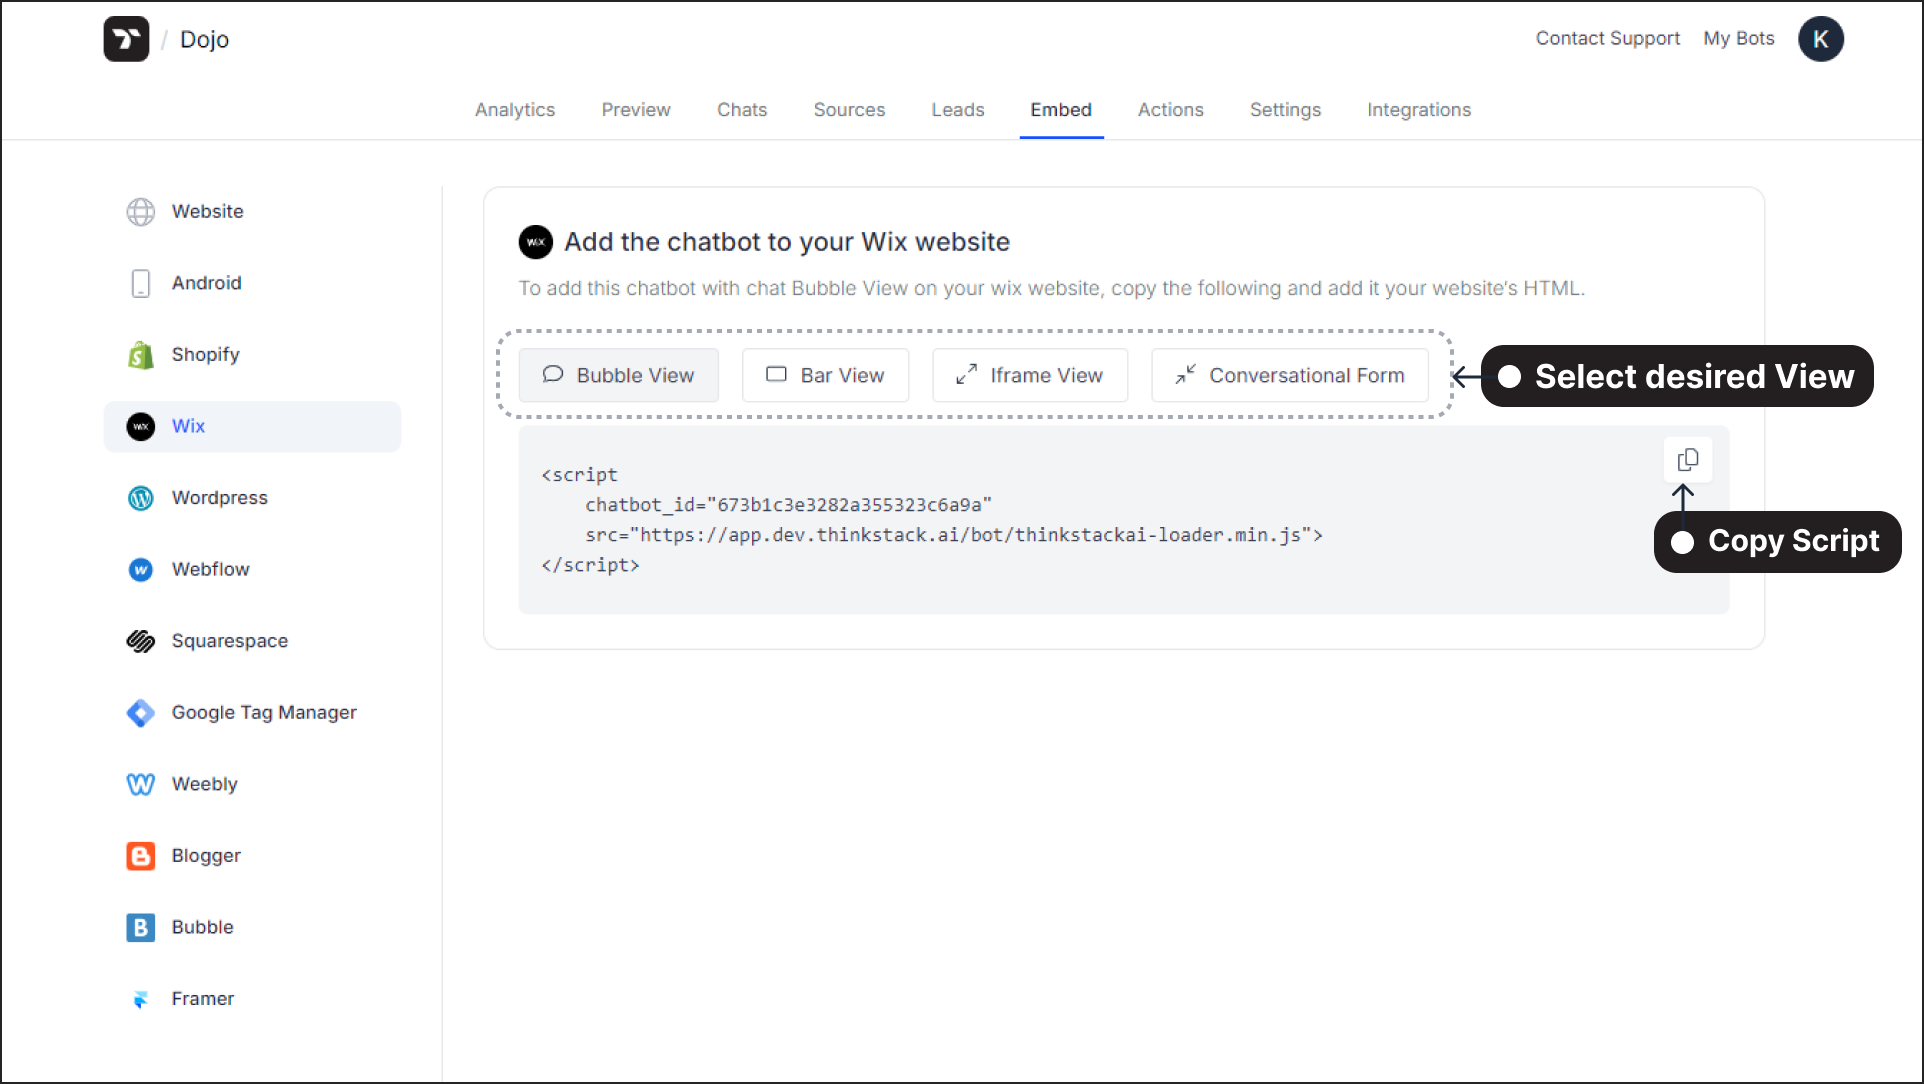
Task: Click the Android sidebar label
Action: point(207,283)
